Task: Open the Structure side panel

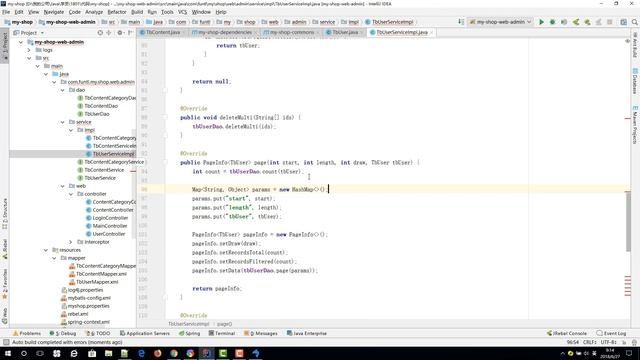Action: click(x=5, y=213)
